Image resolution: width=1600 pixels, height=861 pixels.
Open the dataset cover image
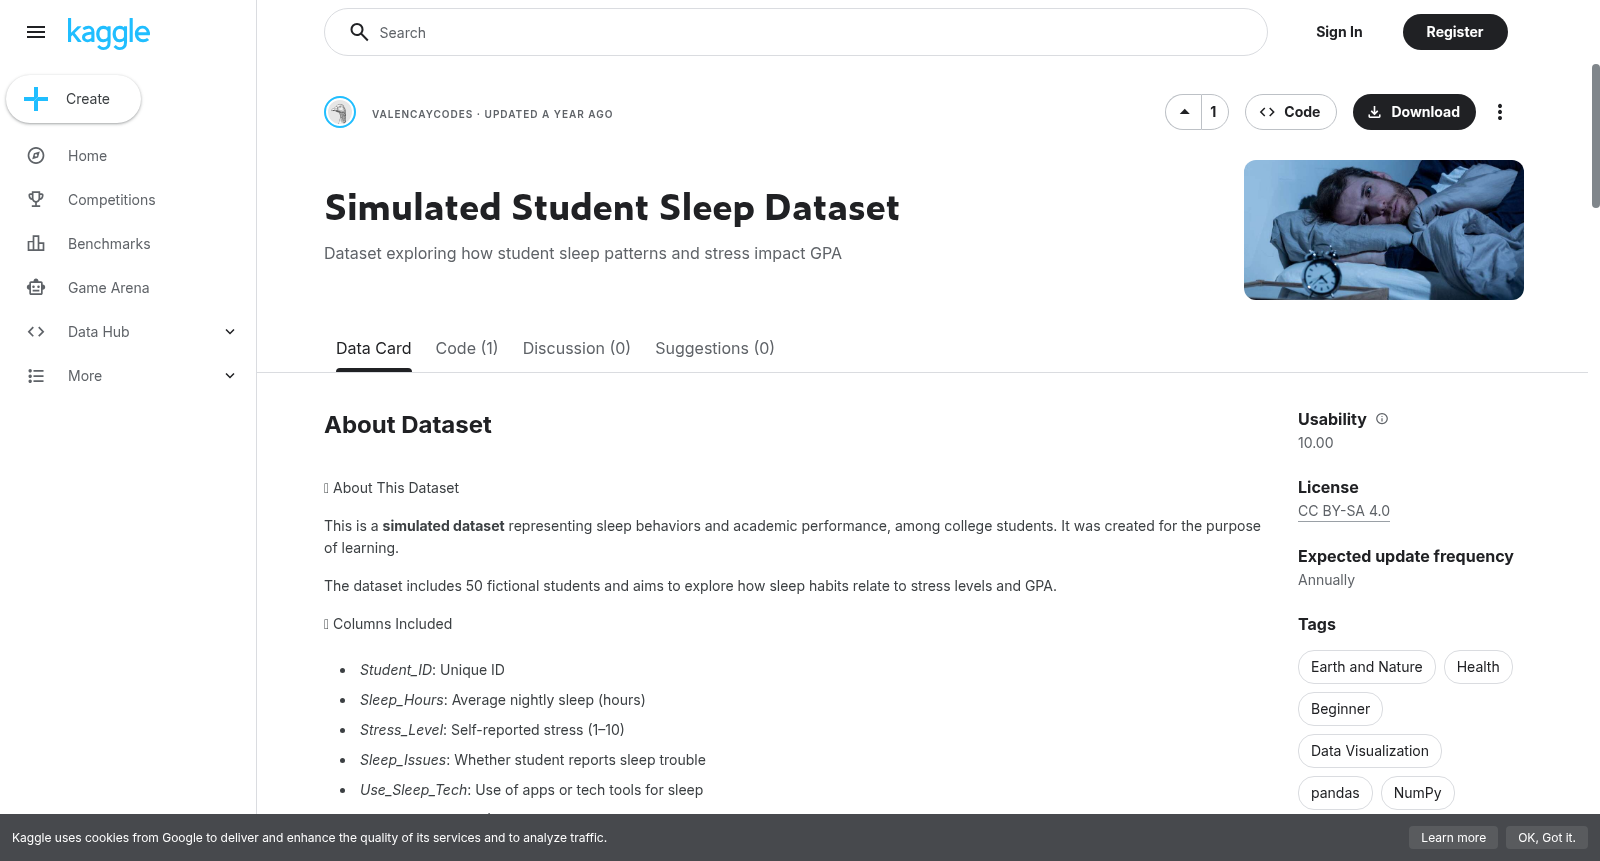(1384, 230)
